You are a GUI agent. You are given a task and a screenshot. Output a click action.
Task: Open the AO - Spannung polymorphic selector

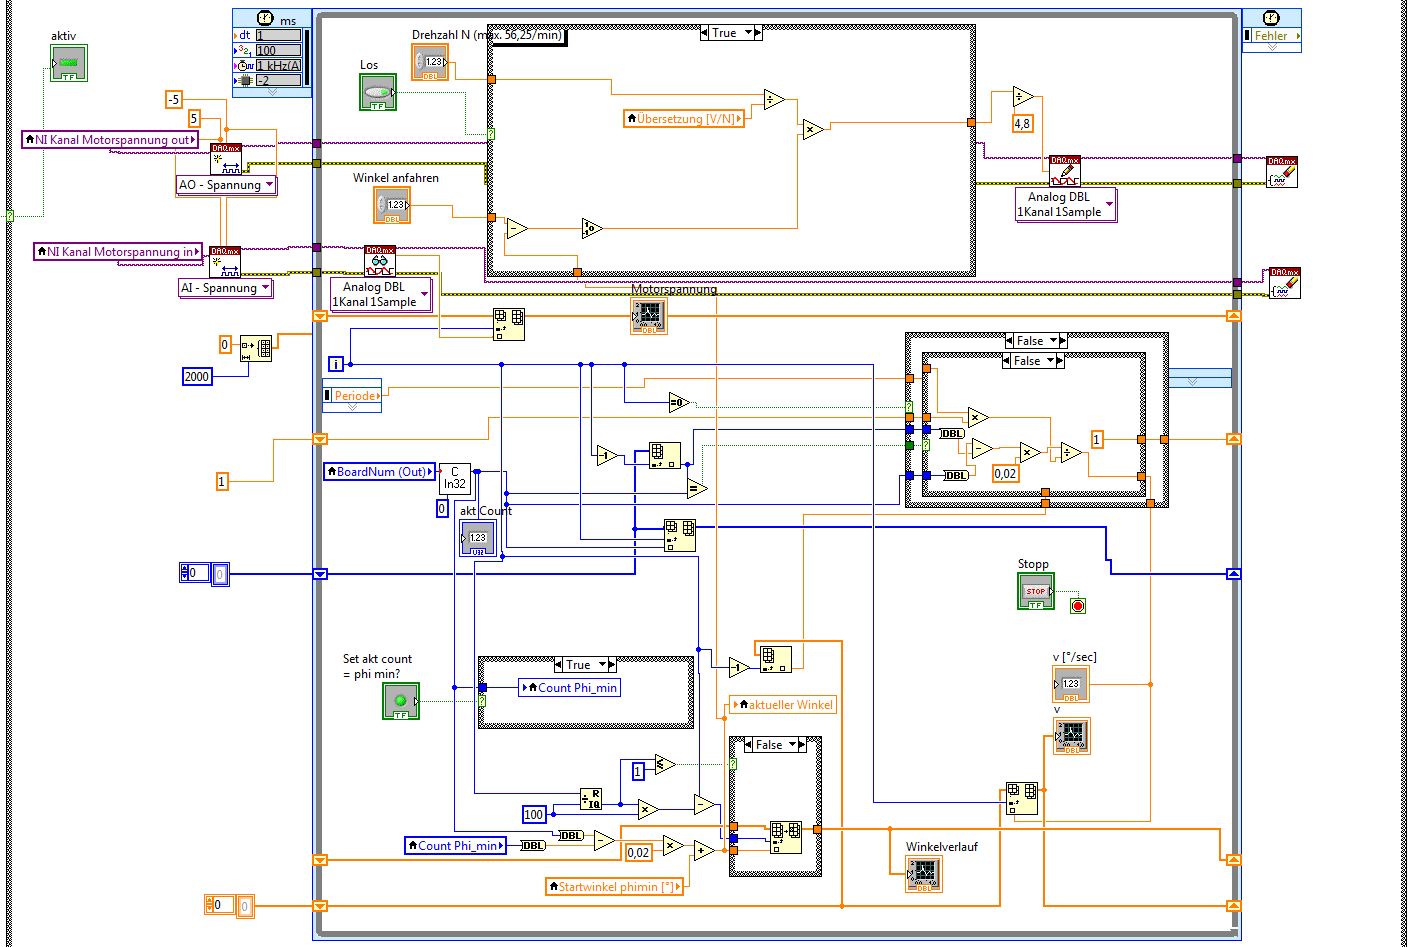[226, 185]
